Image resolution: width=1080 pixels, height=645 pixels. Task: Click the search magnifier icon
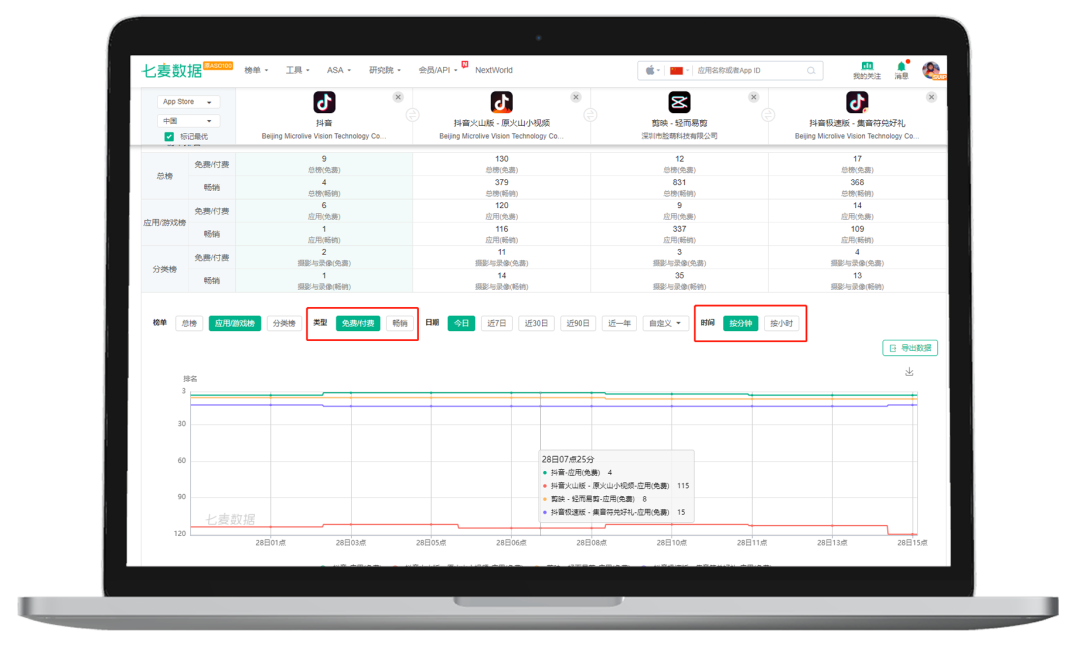coord(811,70)
